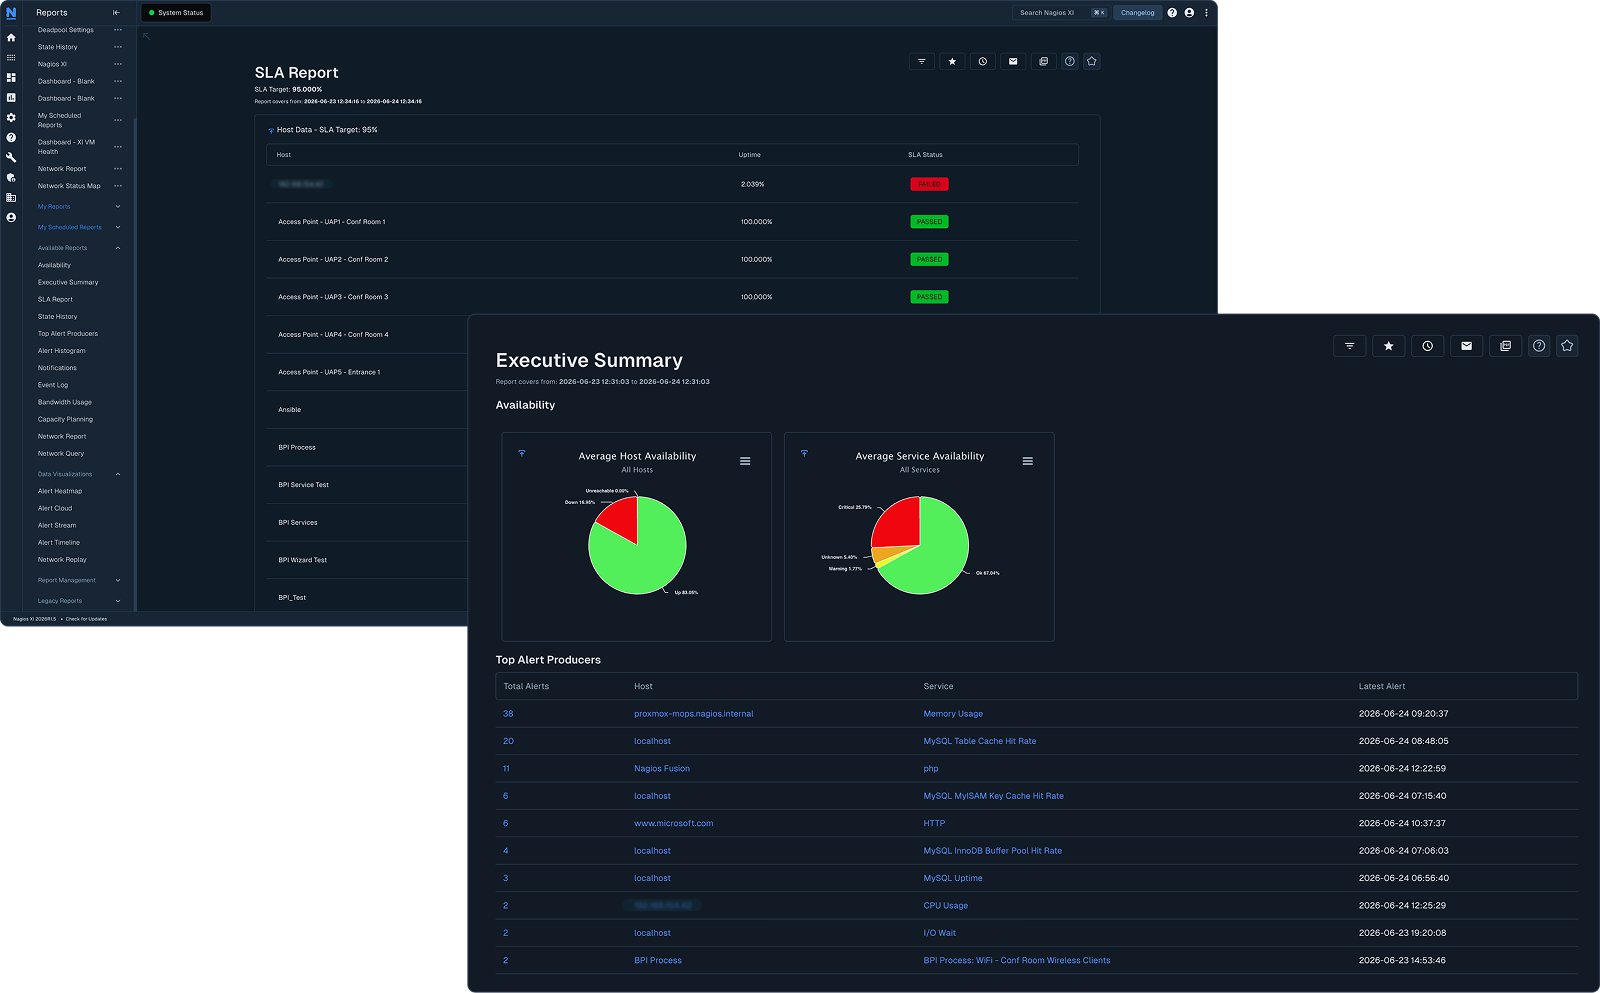Click the email icon on the Executive Summary toolbar
The height and width of the screenshot is (993, 1600).
tap(1466, 346)
